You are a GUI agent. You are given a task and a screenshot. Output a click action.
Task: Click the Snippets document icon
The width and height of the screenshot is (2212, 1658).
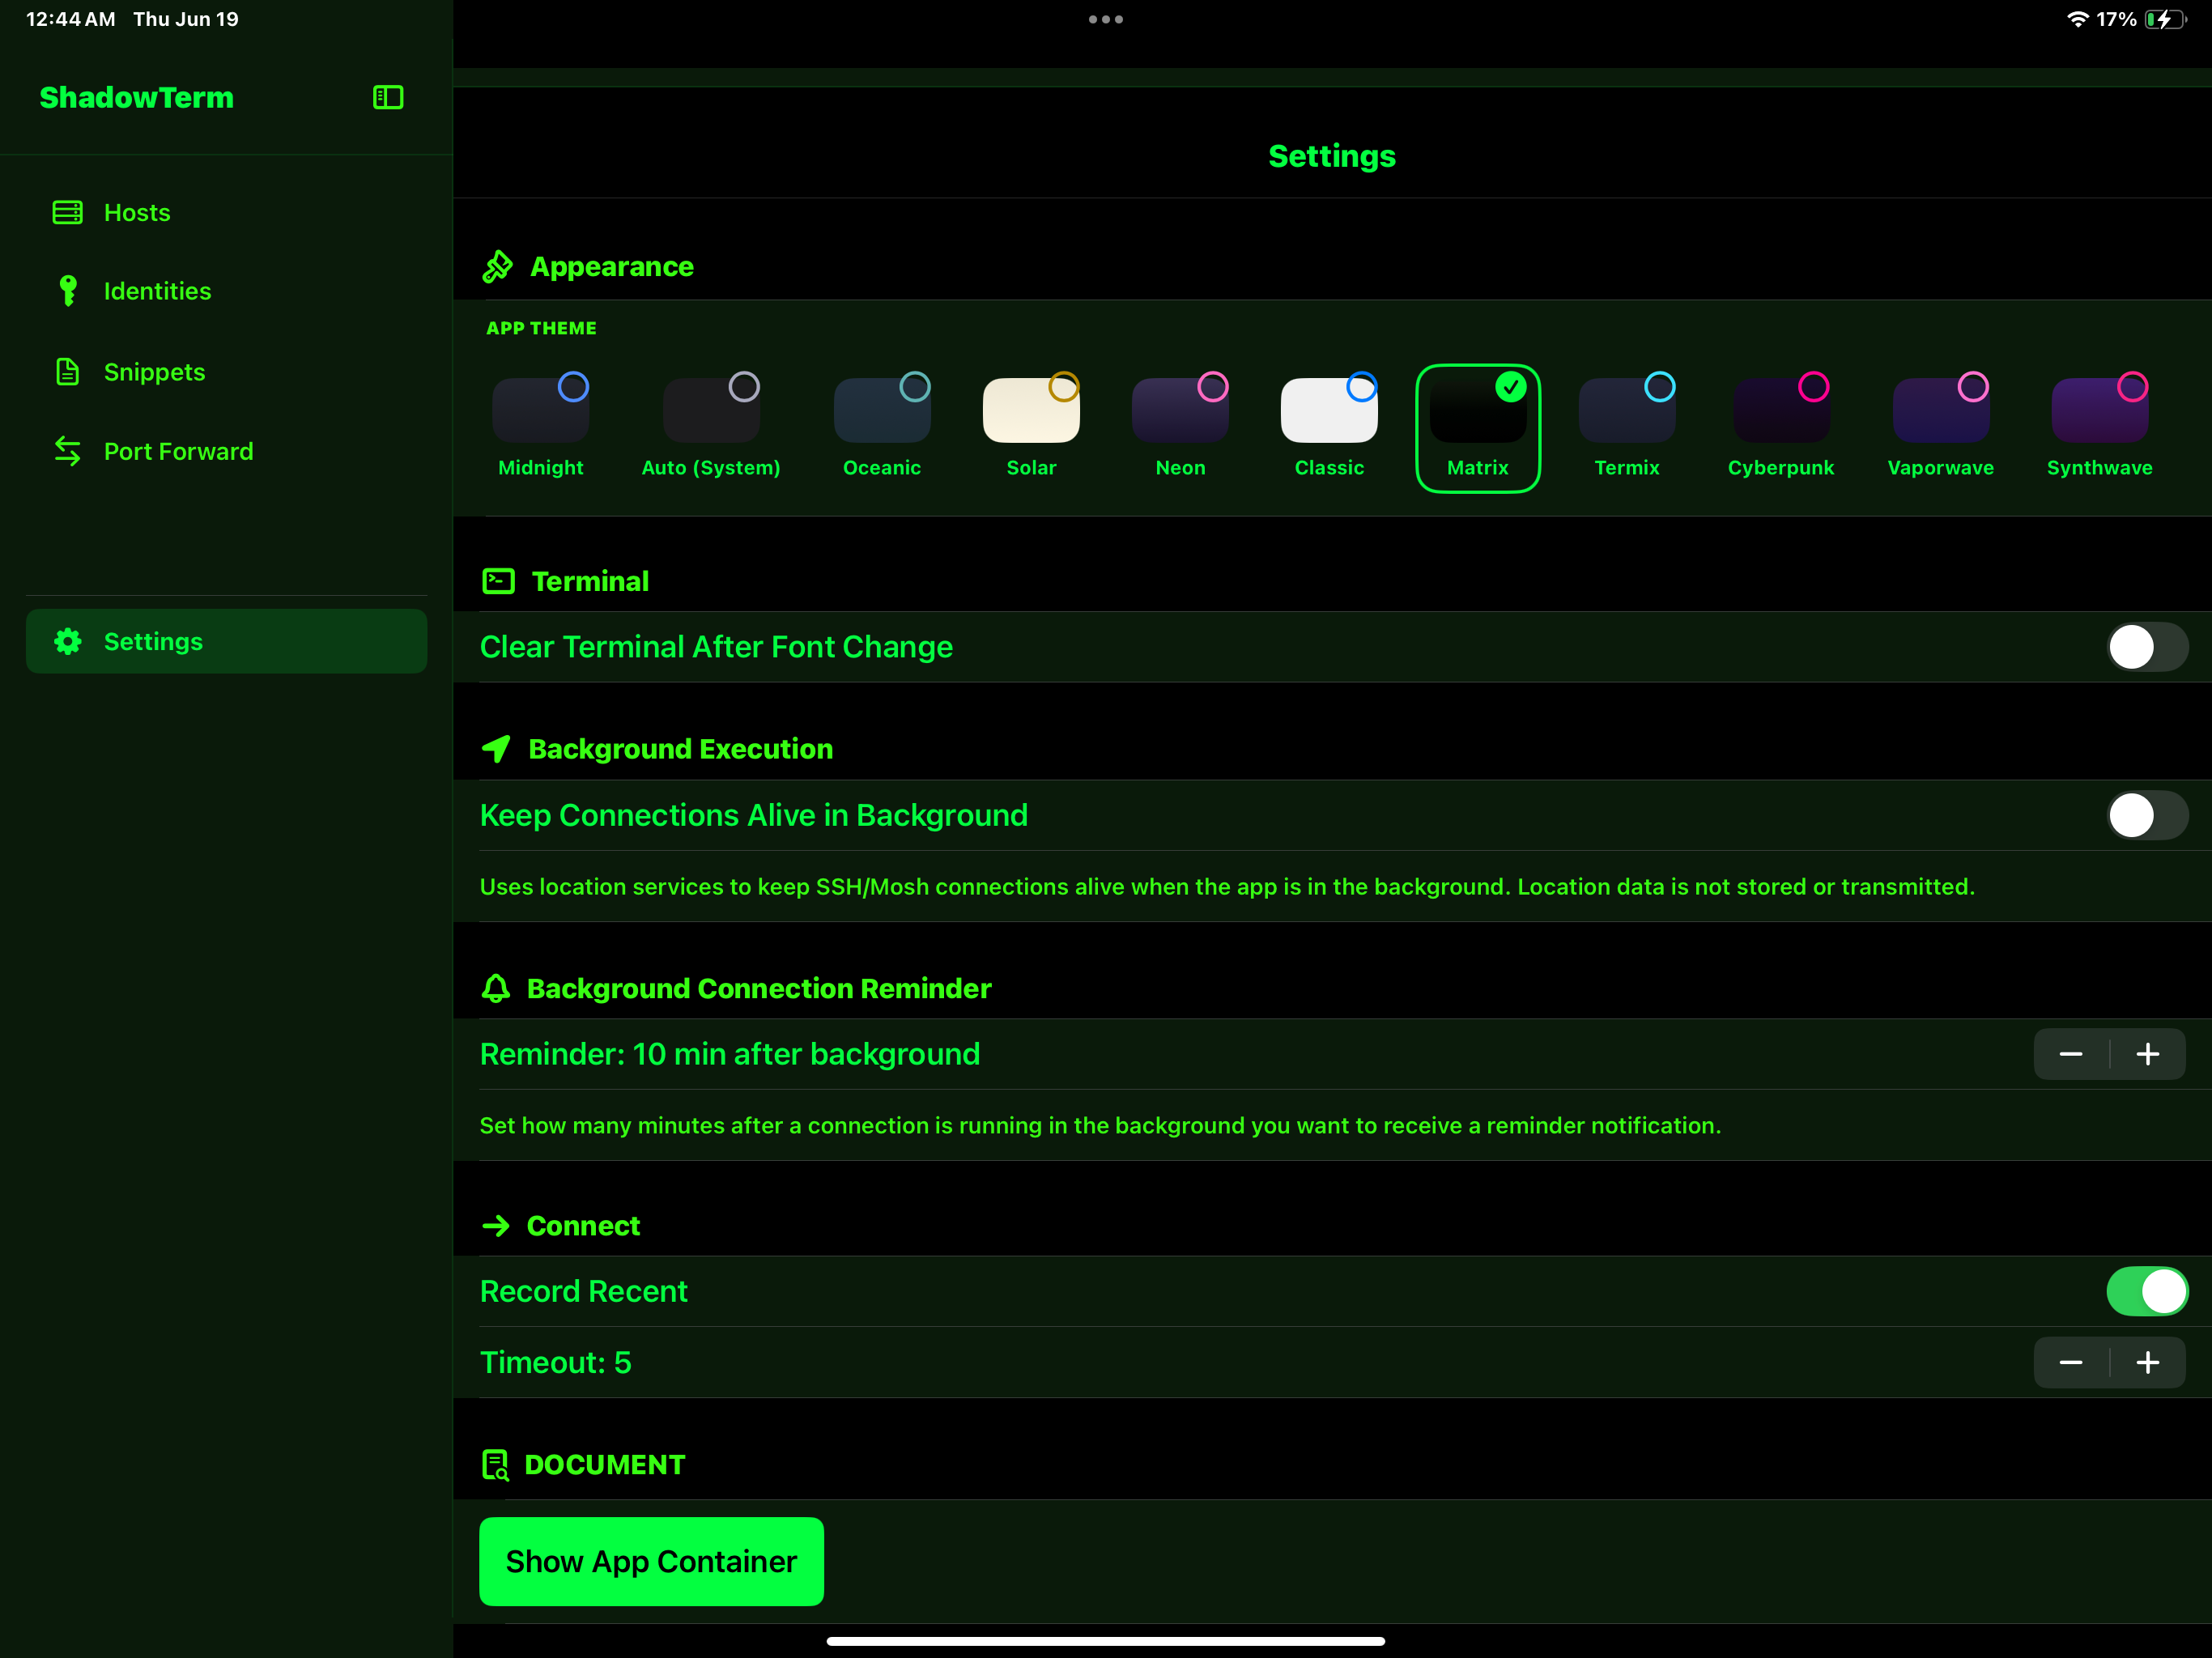68,372
